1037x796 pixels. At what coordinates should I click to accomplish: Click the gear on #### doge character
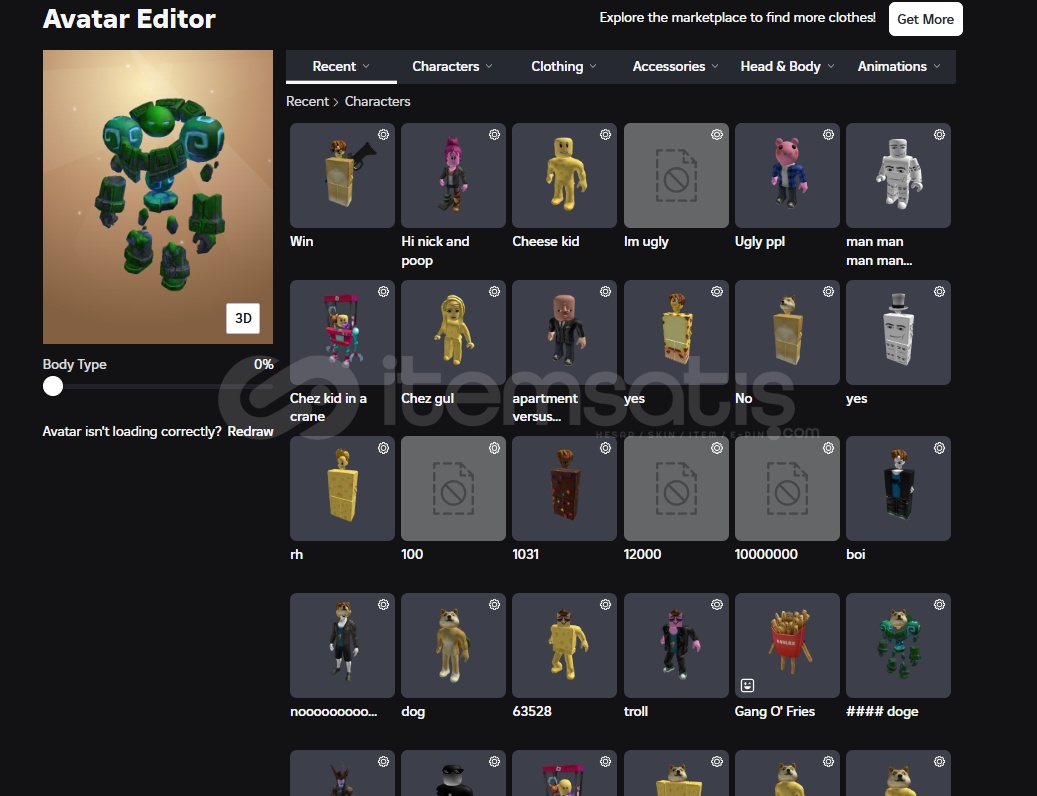[939, 605]
